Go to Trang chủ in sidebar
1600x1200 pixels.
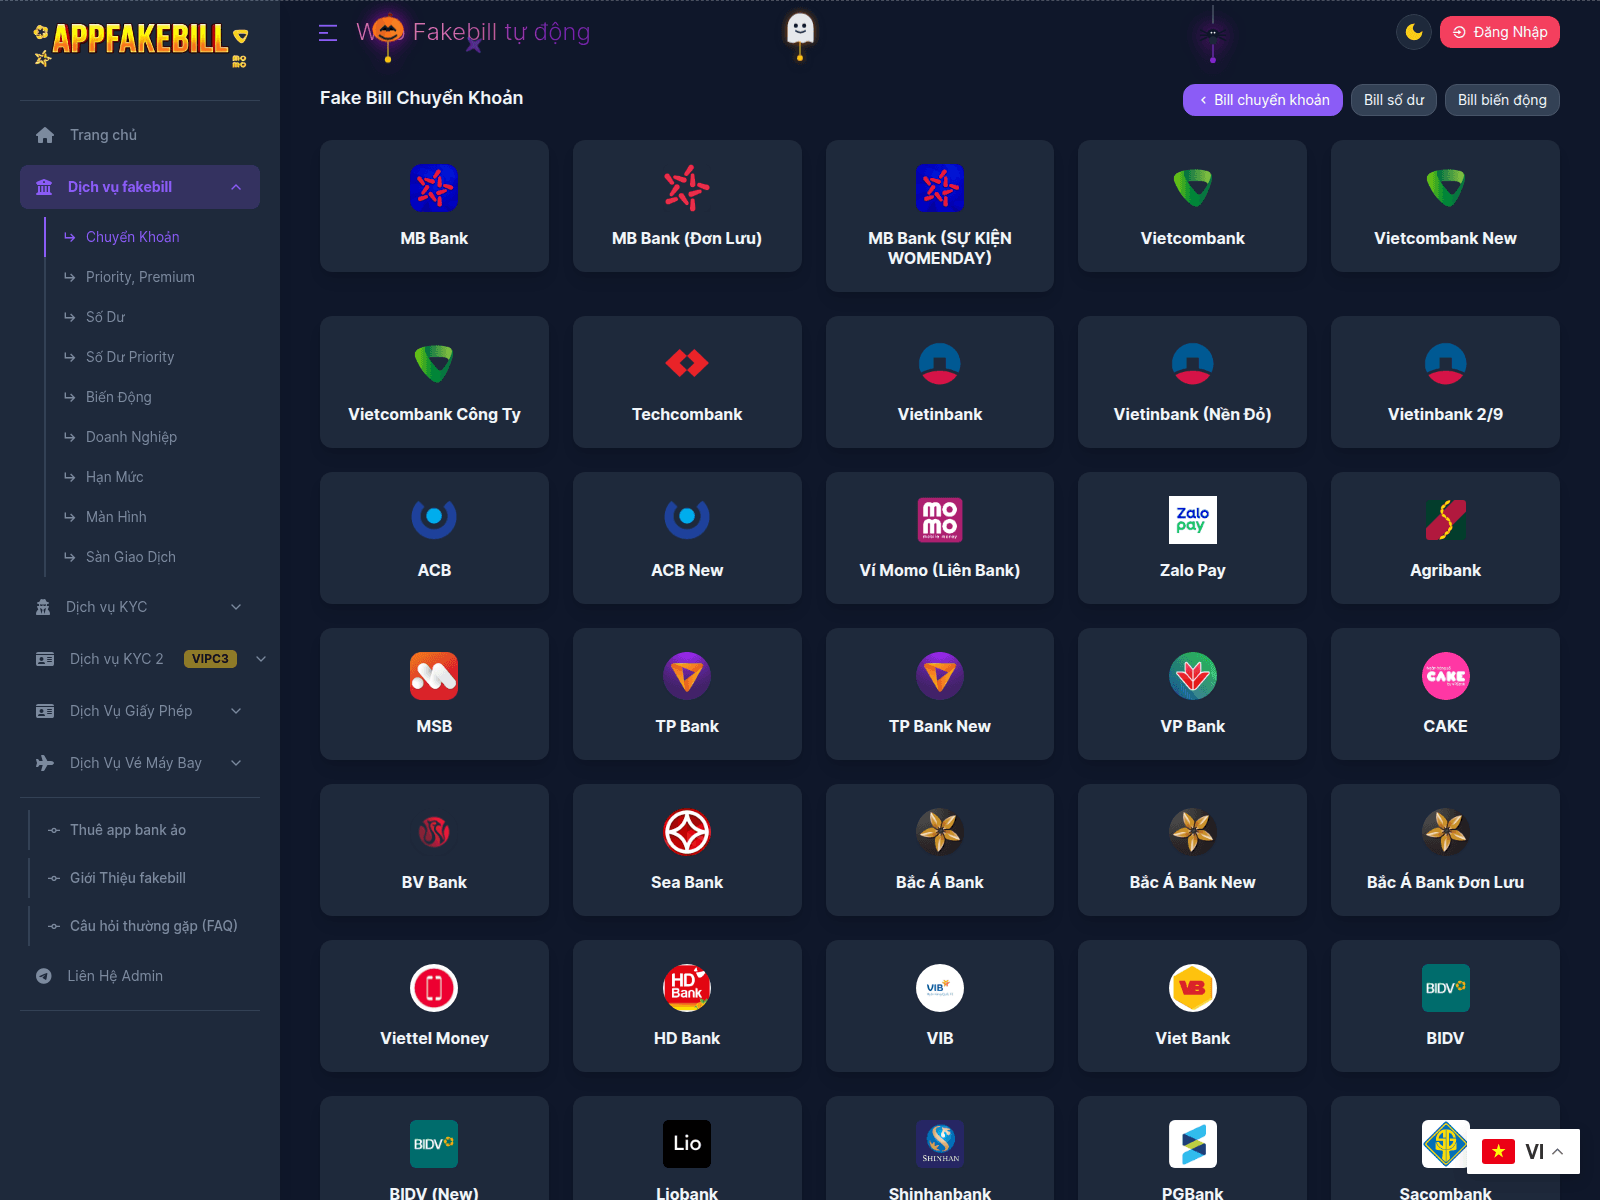(140, 135)
